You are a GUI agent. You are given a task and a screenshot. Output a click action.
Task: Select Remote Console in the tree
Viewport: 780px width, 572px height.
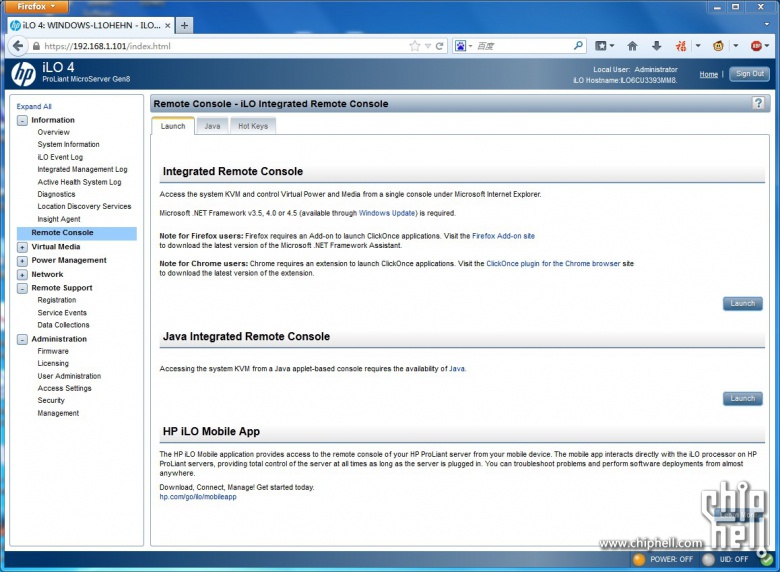(77, 233)
